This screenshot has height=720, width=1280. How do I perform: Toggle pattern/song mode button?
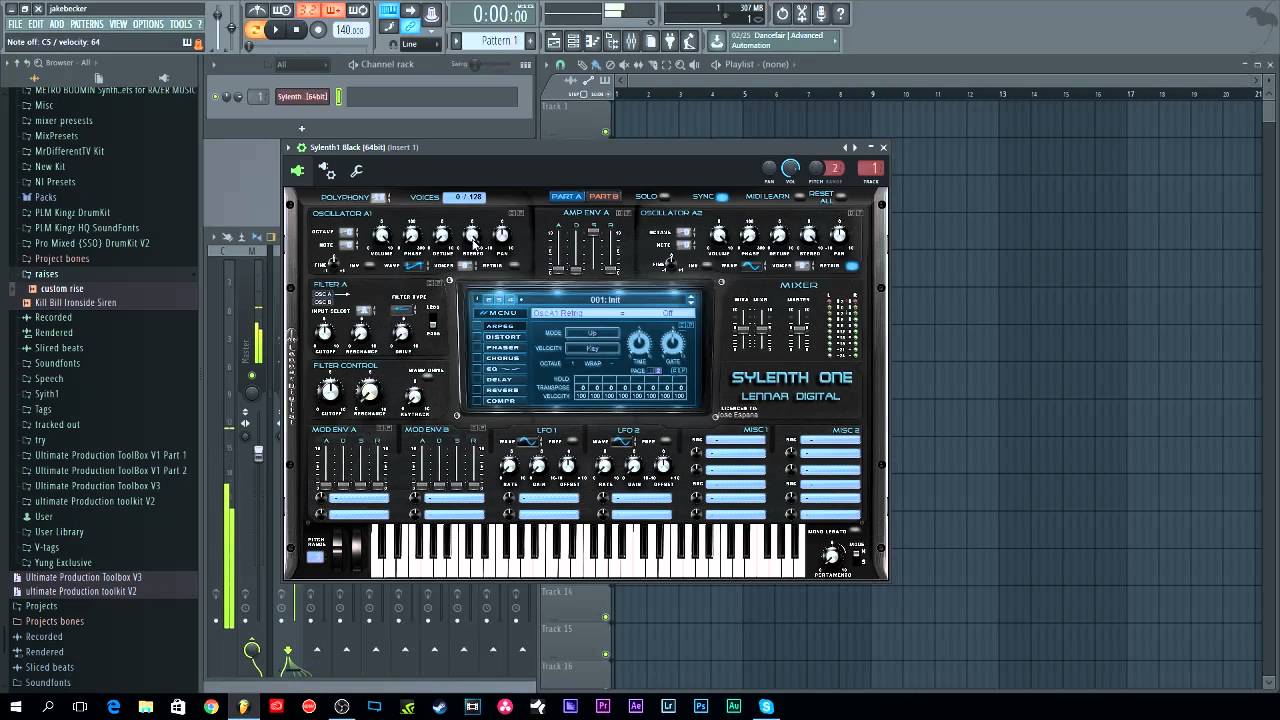click(255, 30)
